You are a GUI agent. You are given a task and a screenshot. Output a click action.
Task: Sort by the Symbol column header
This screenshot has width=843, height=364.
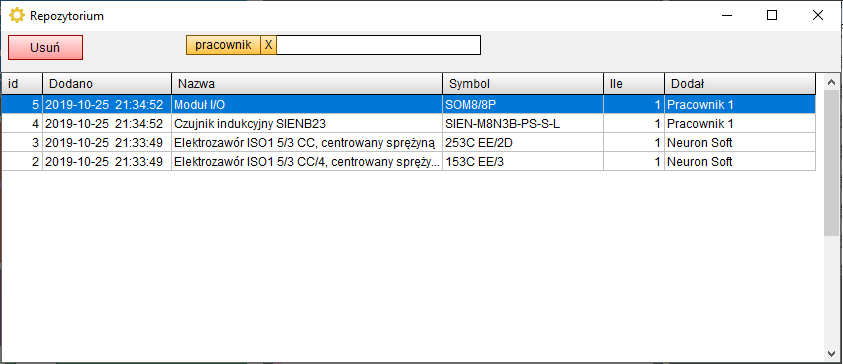[x=523, y=84]
